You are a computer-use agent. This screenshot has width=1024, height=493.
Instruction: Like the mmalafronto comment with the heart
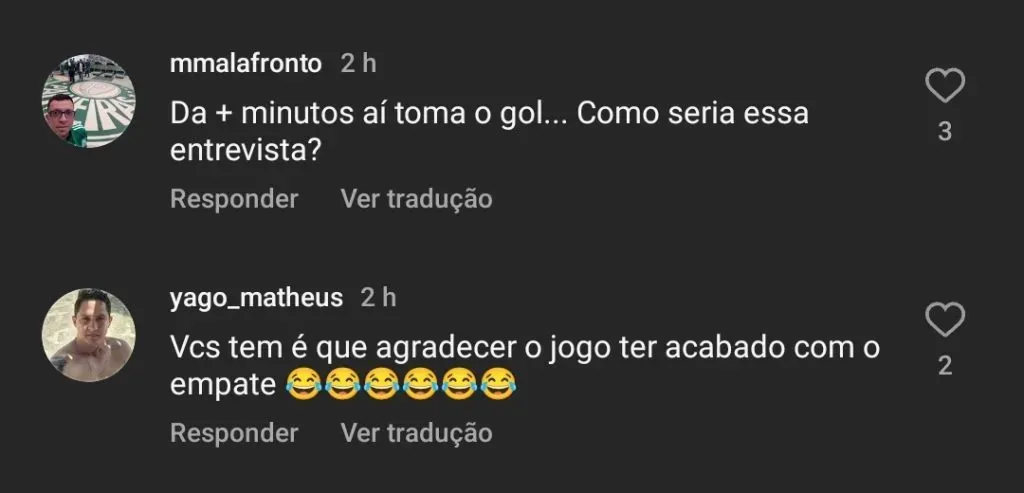(944, 87)
